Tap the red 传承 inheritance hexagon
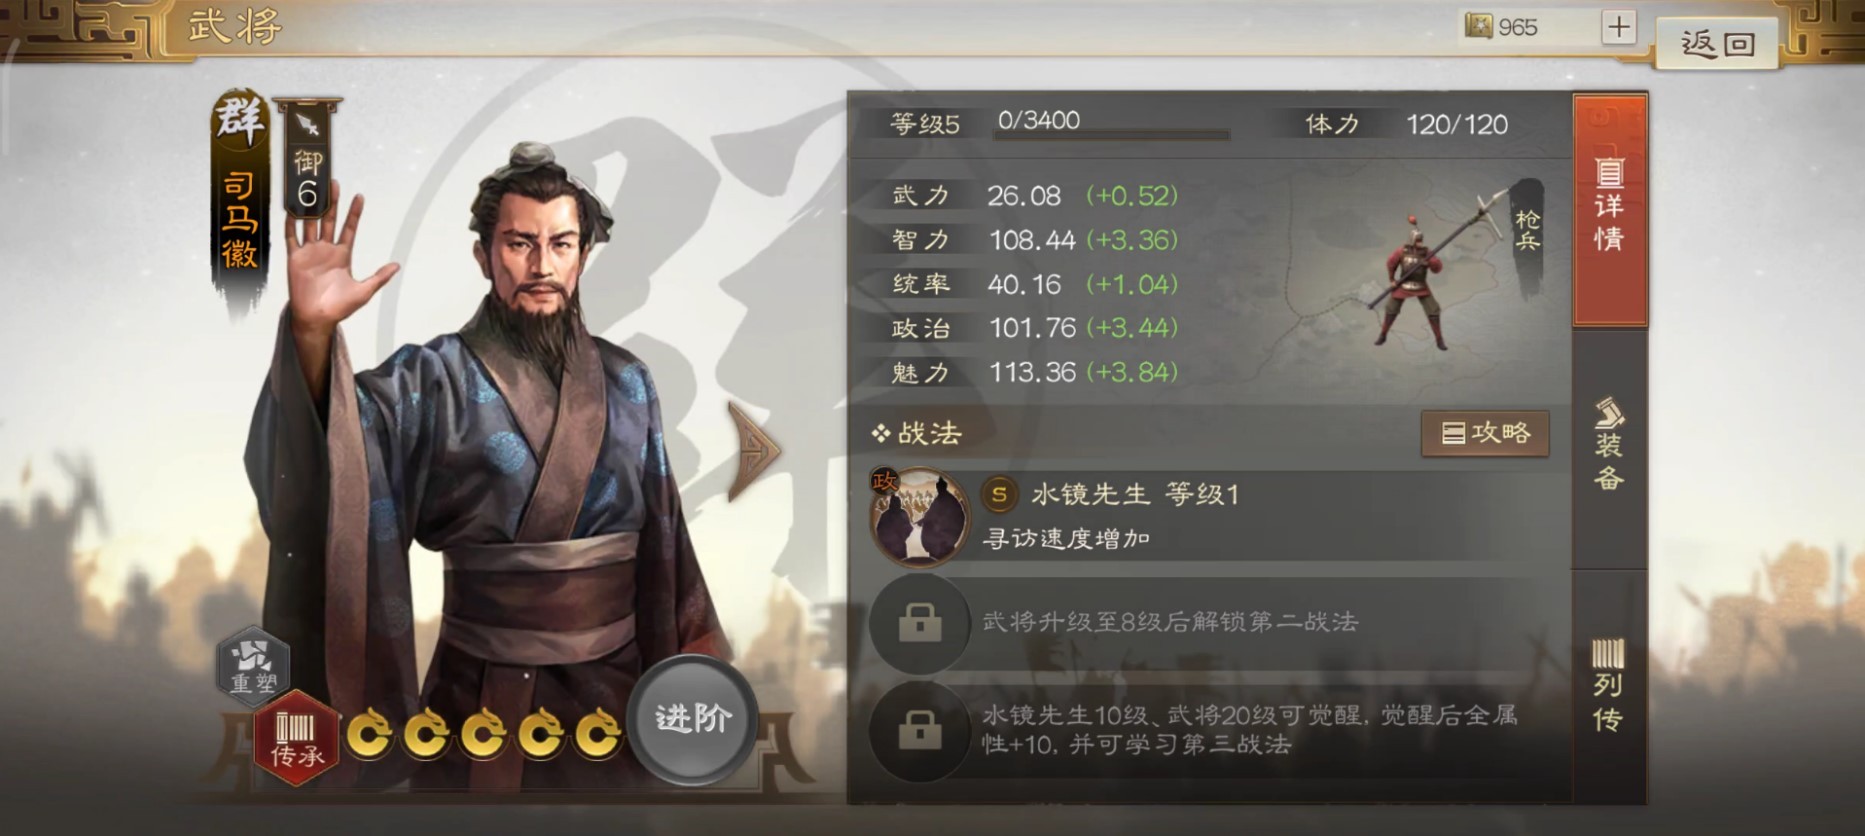Viewport: 1865px width, 836px height. pyautogui.click(x=296, y=738)
